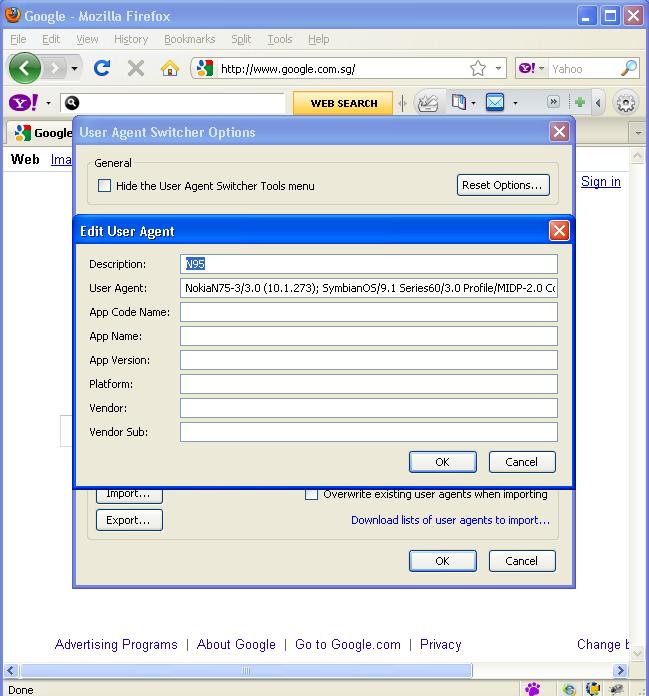
Task: Open the Edit menu
Action: 51,40
